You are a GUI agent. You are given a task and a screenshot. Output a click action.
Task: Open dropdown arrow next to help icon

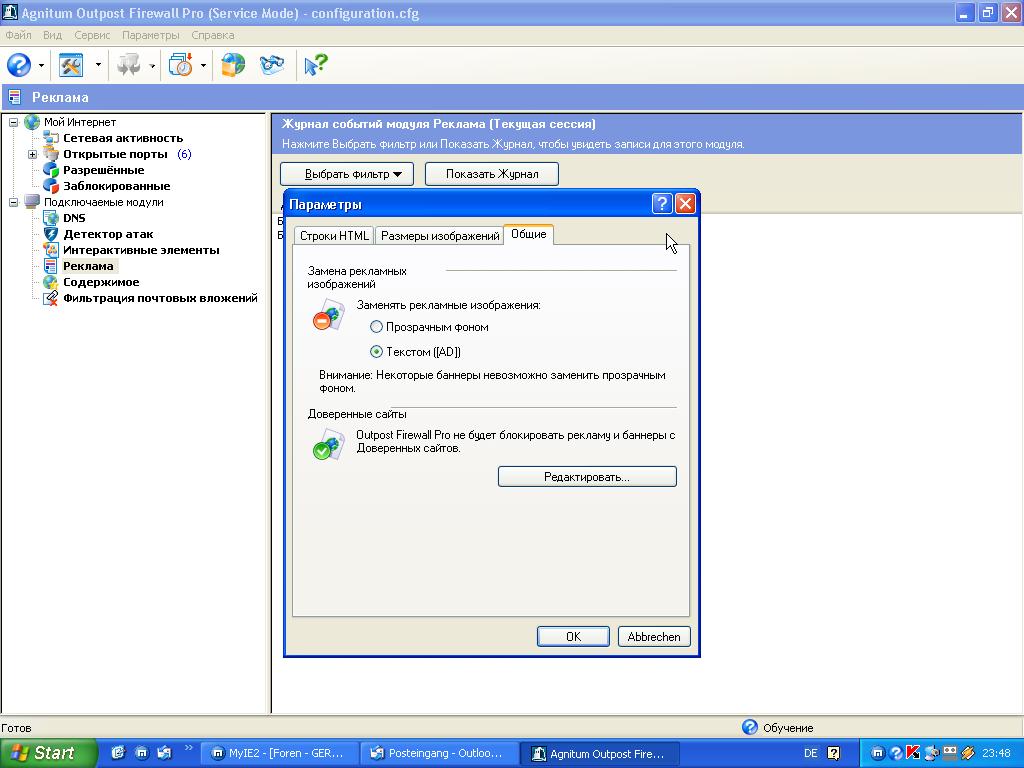(x=41, y=65)
